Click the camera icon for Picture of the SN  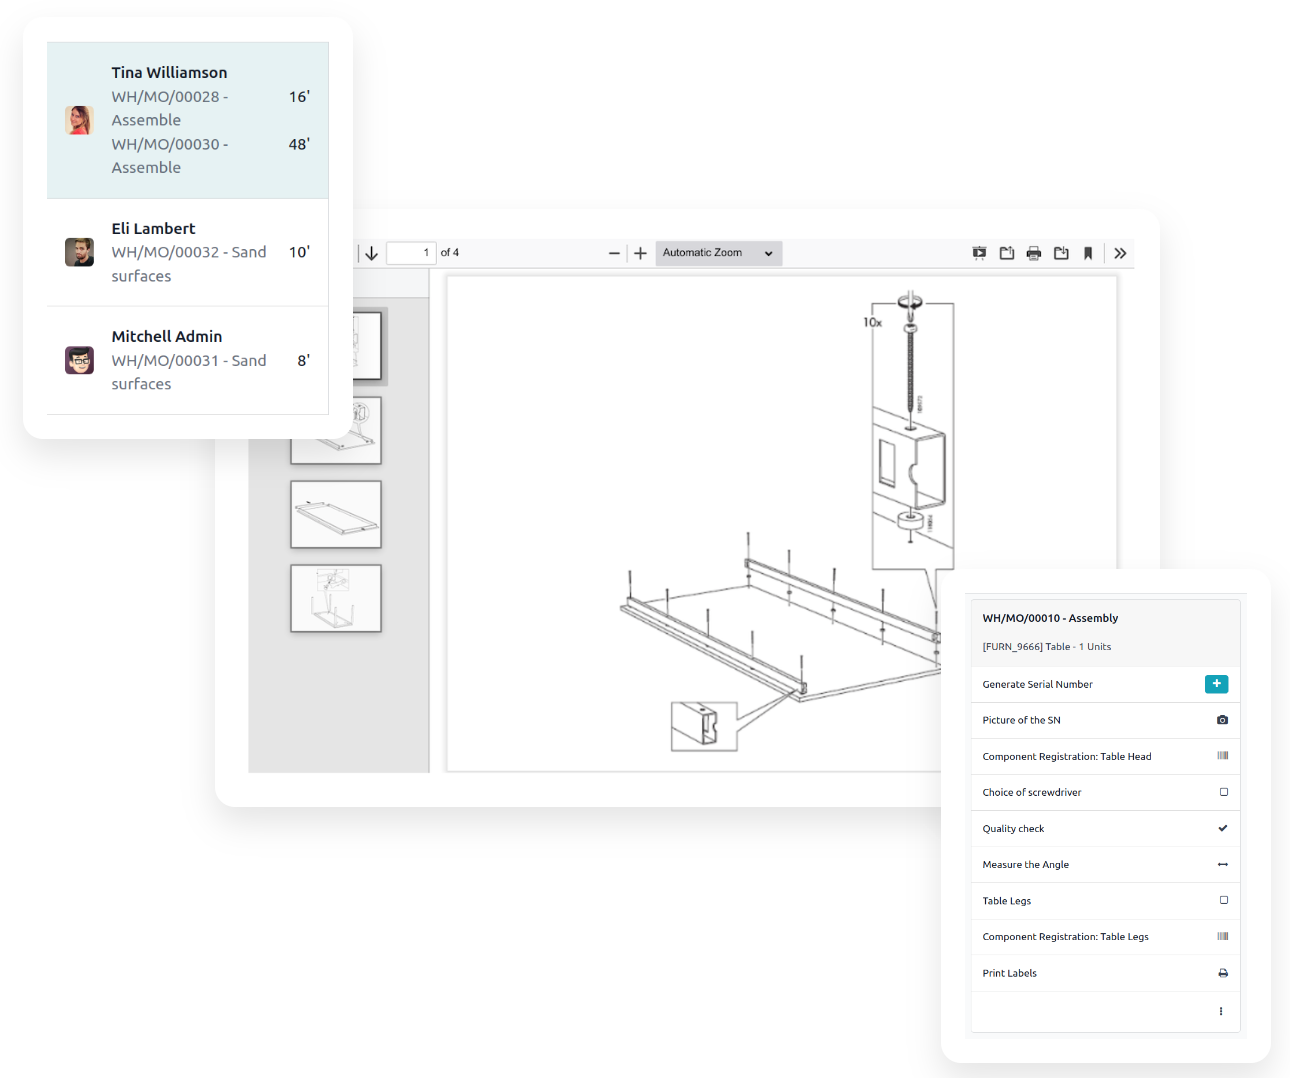click(x=1222, y=720)
